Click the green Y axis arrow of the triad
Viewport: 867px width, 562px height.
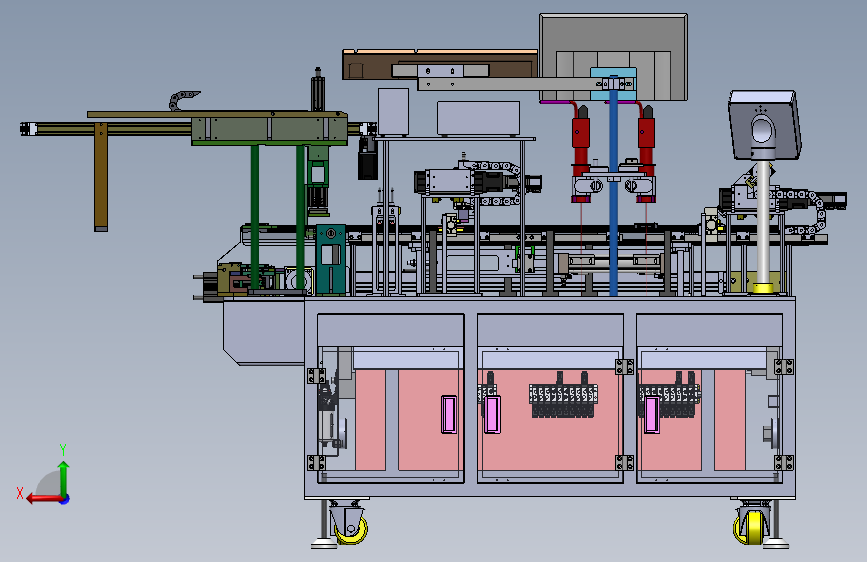click(x=64, y=478)
